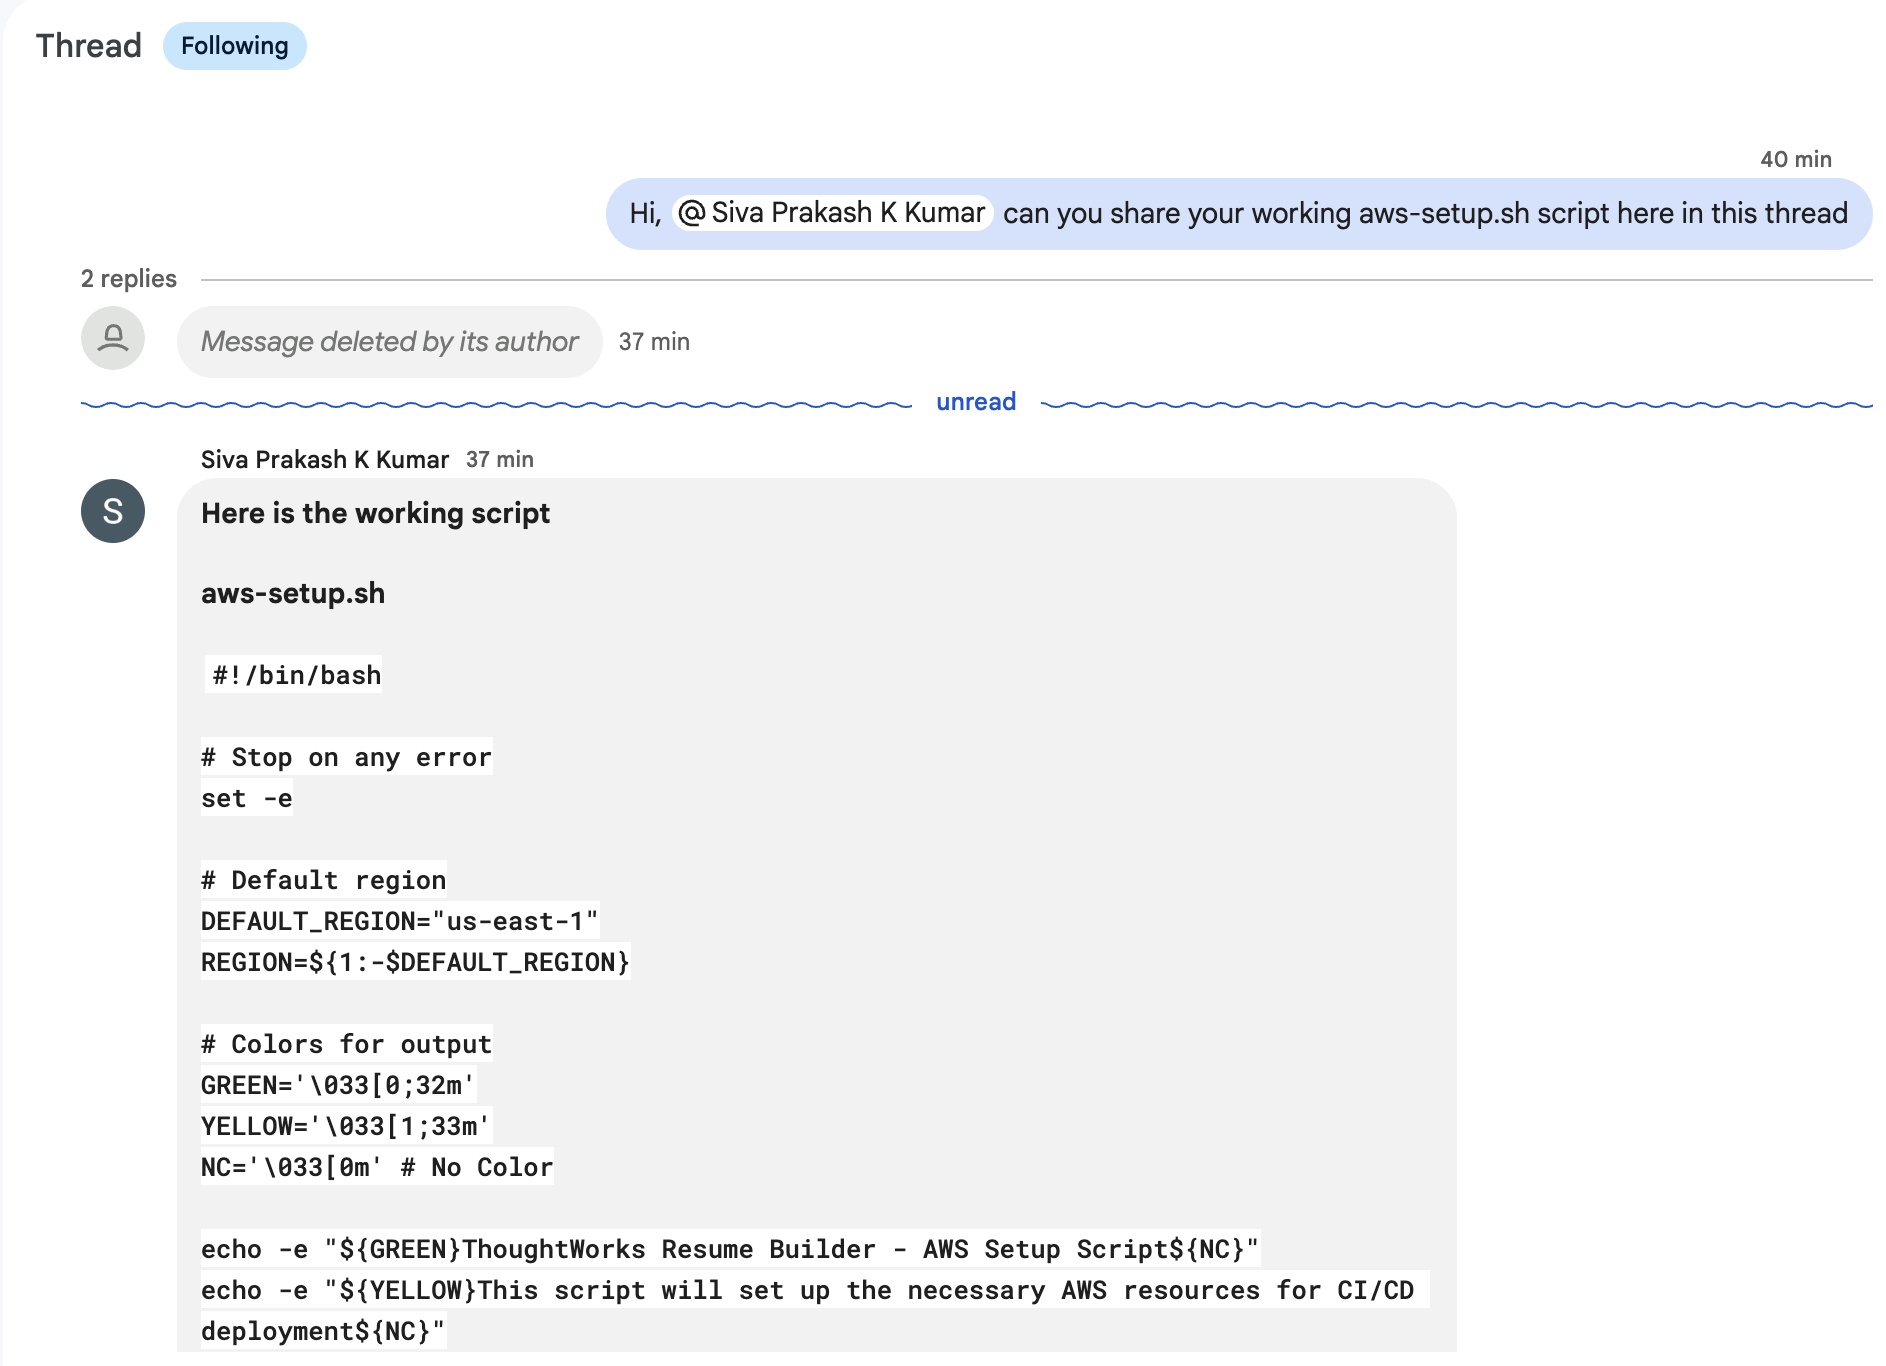This screenshot has width=1886, height=1366.
Task: Open the 40 min timestamp on the question
Action: point(1796,158)
